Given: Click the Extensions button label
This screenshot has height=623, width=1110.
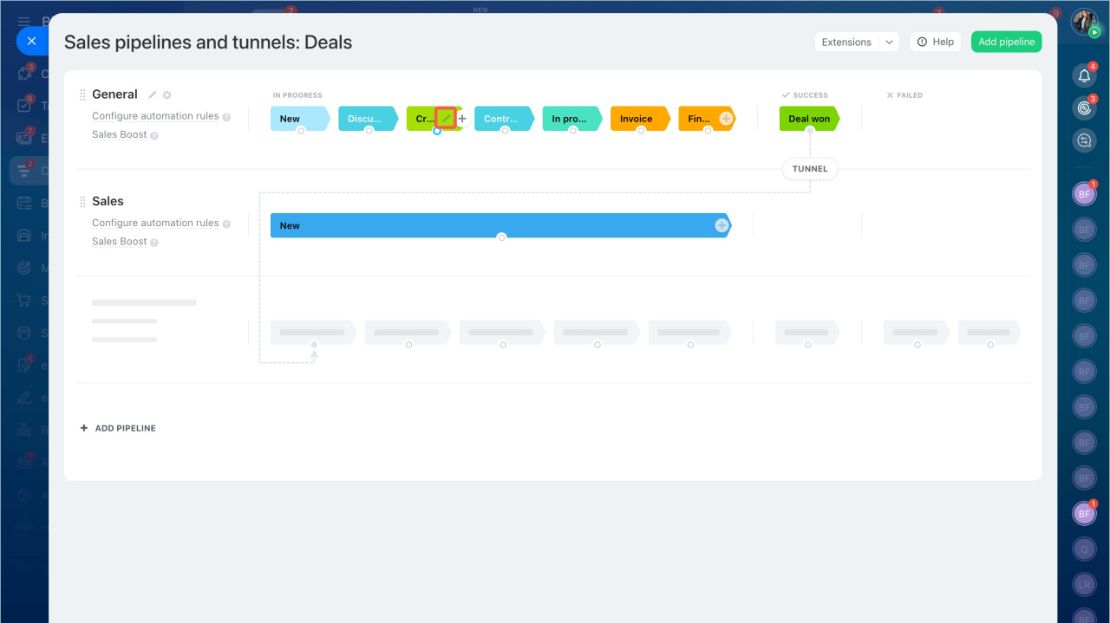Looking at the screenshot, I should (847, 42).
